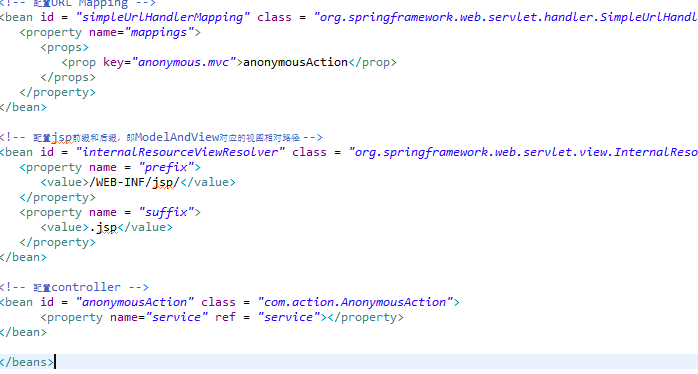Select the com.action.AnonymousAction class value
698x374 pixels.
[355, 302]
